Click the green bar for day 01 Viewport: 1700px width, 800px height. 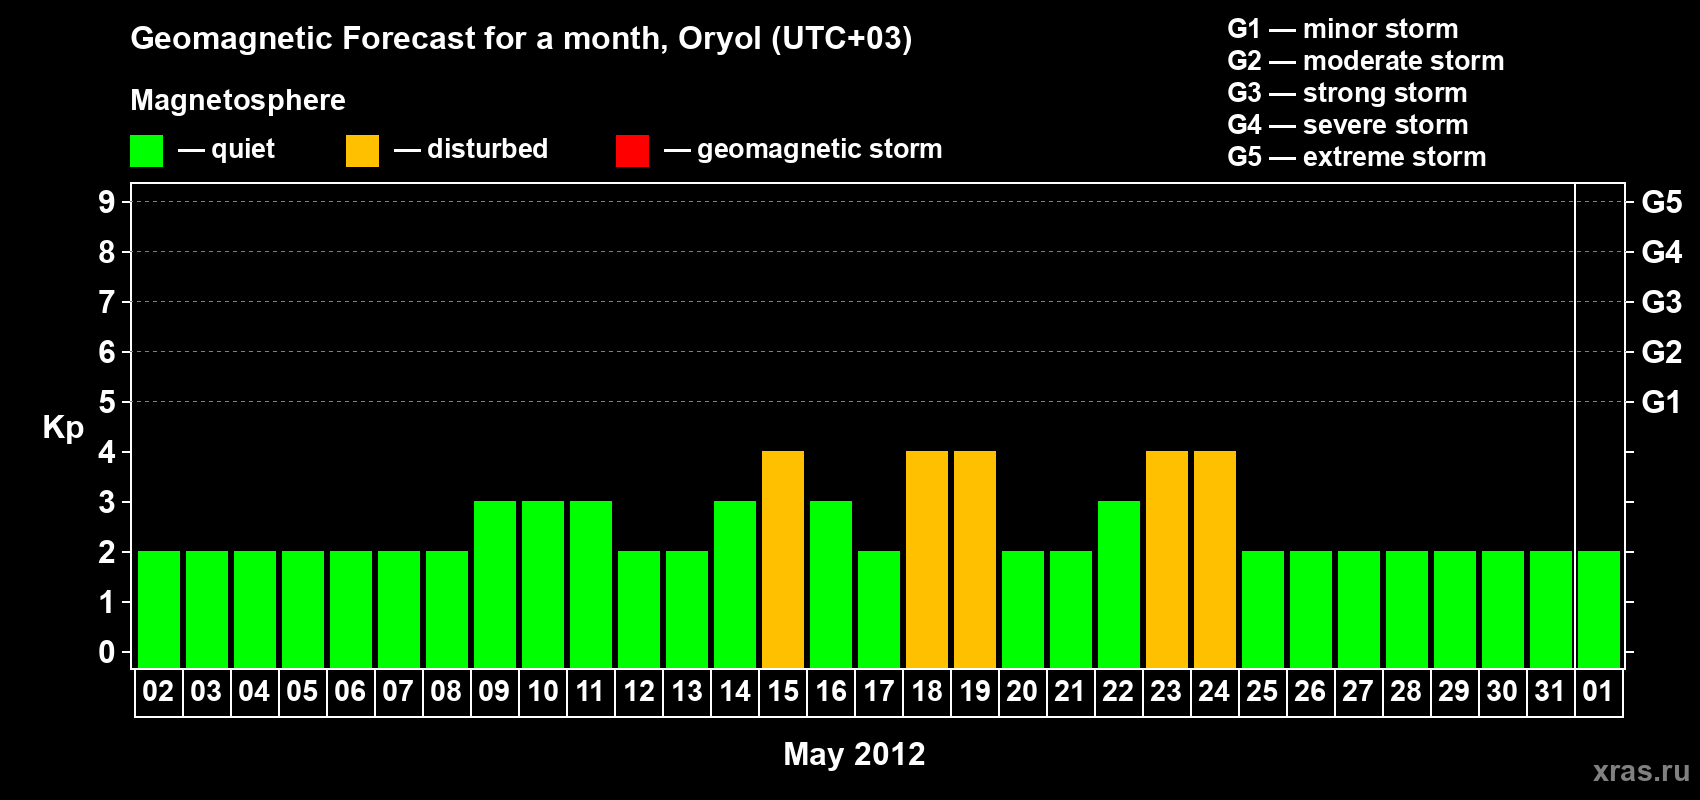[x=1599, y=609]
